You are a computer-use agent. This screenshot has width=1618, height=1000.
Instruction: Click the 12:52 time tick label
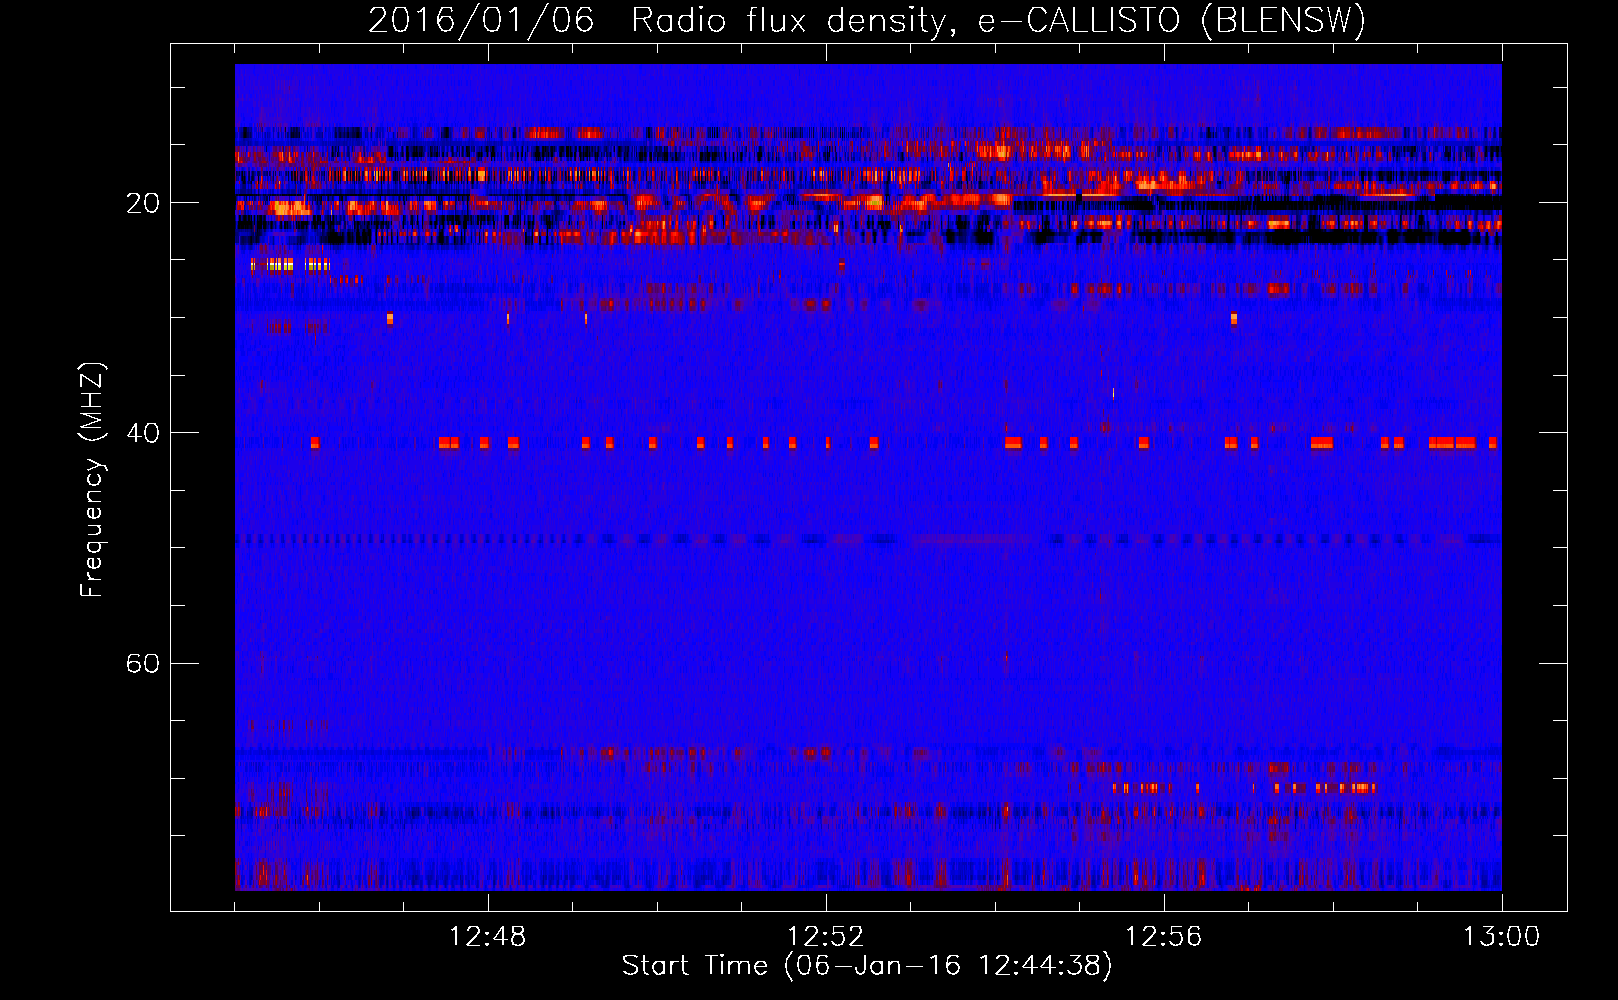[x=825, y=937]
